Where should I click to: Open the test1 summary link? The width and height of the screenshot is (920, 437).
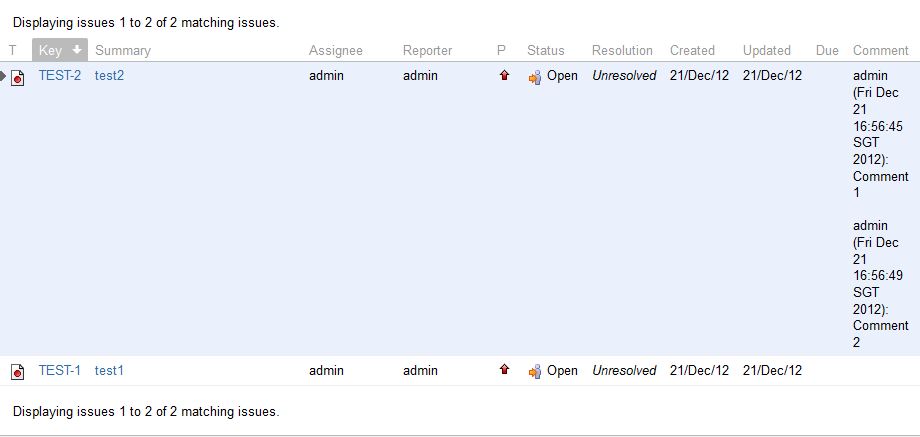109,371
